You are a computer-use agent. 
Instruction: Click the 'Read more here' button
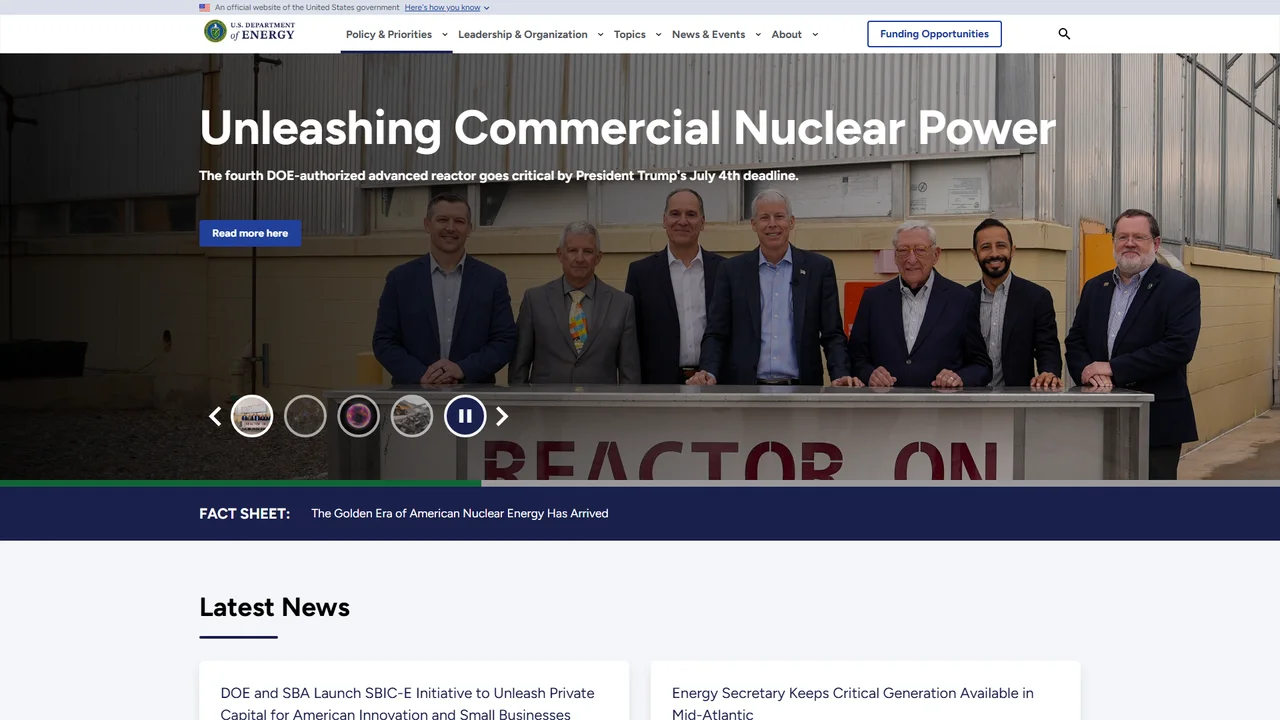click(250, 233)
